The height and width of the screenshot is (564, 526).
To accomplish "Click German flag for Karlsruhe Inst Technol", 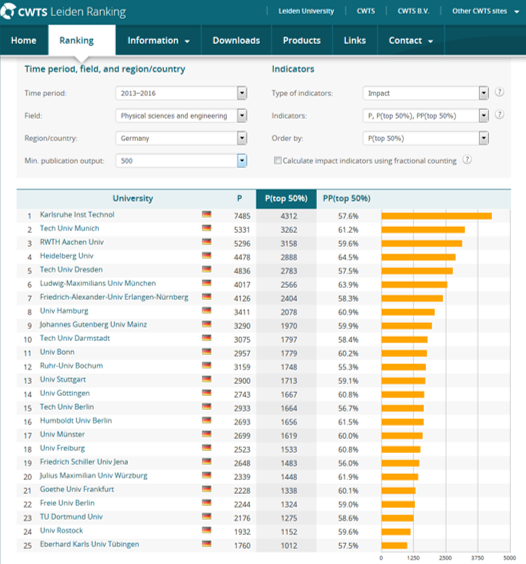I will 207,214.
